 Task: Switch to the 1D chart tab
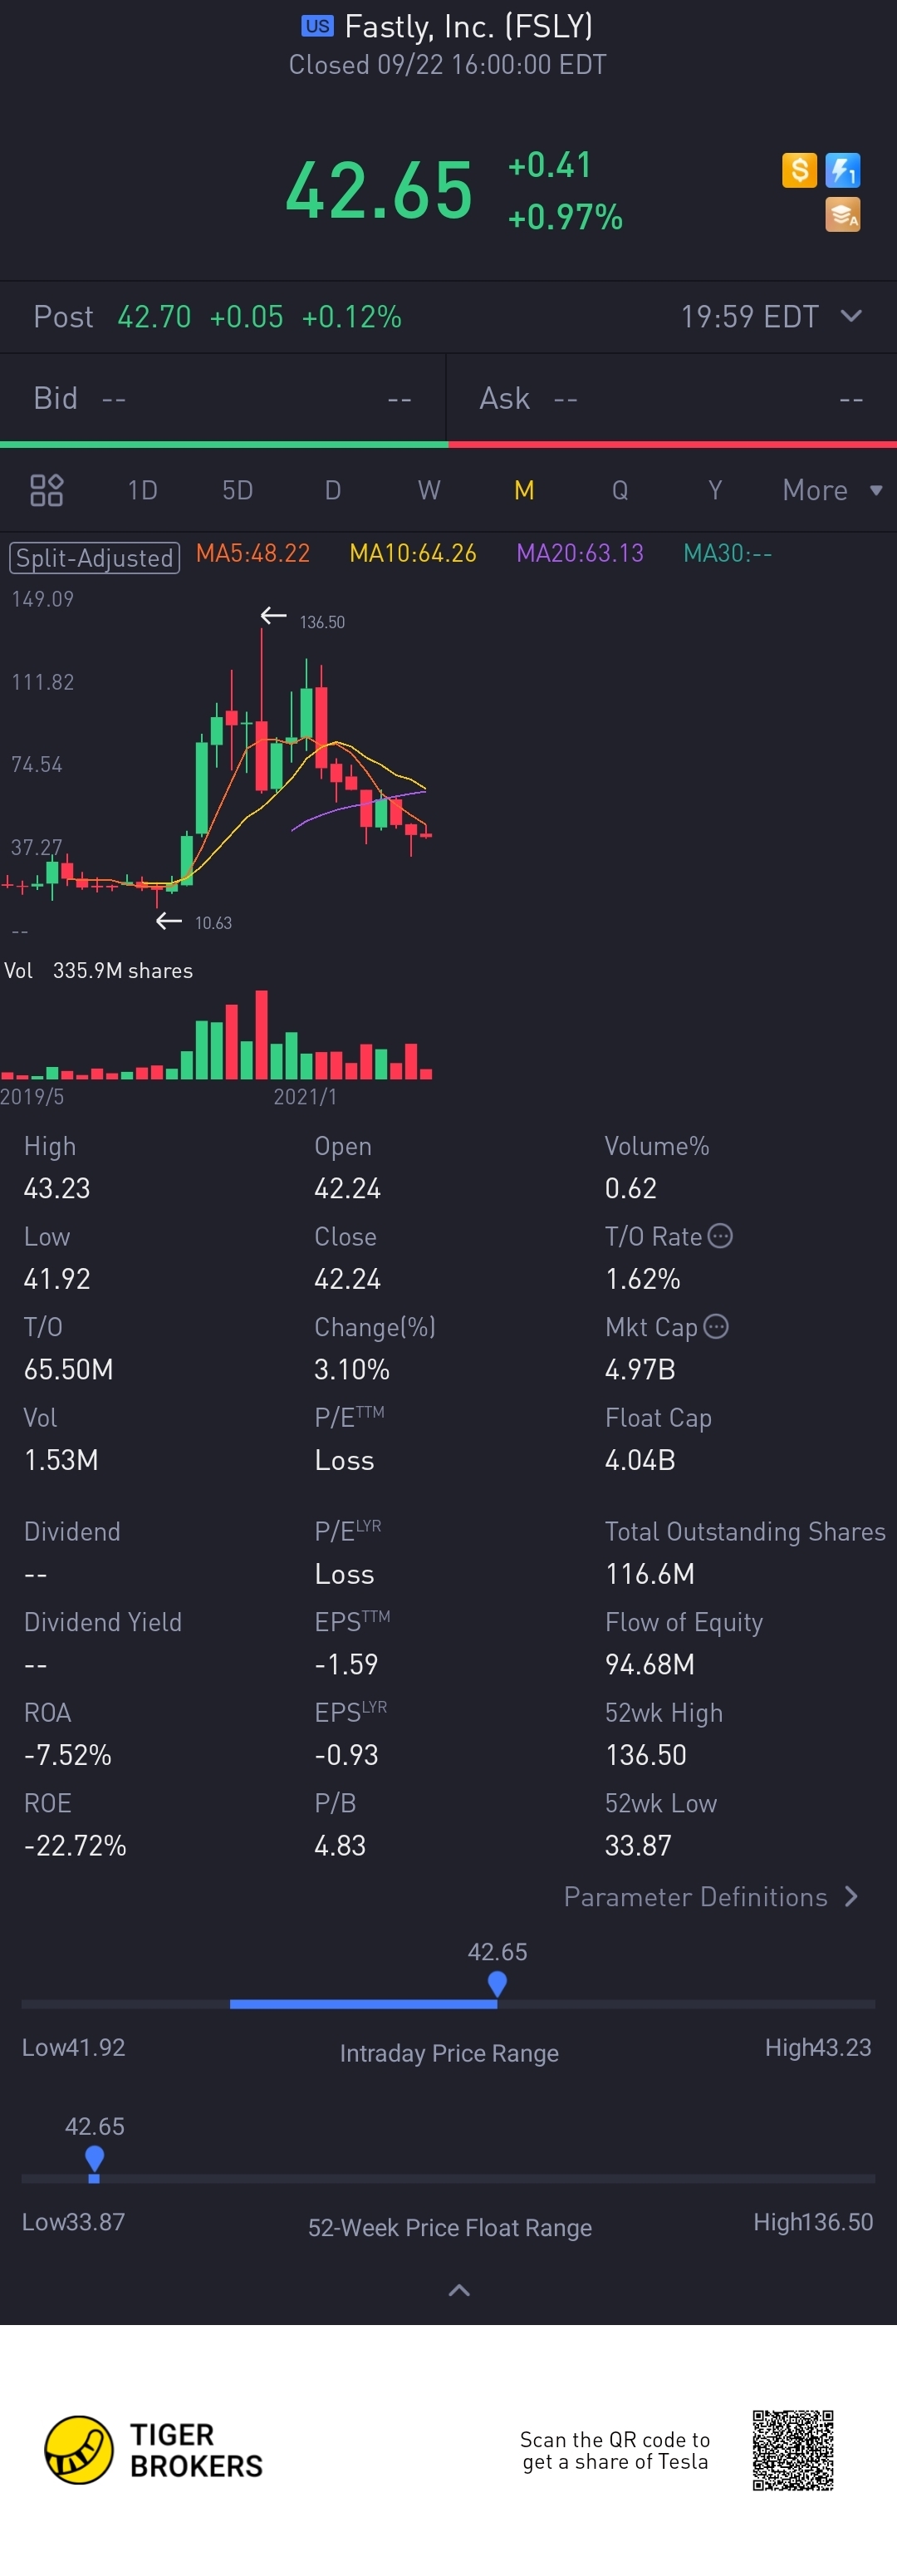(x=142, y=490)
